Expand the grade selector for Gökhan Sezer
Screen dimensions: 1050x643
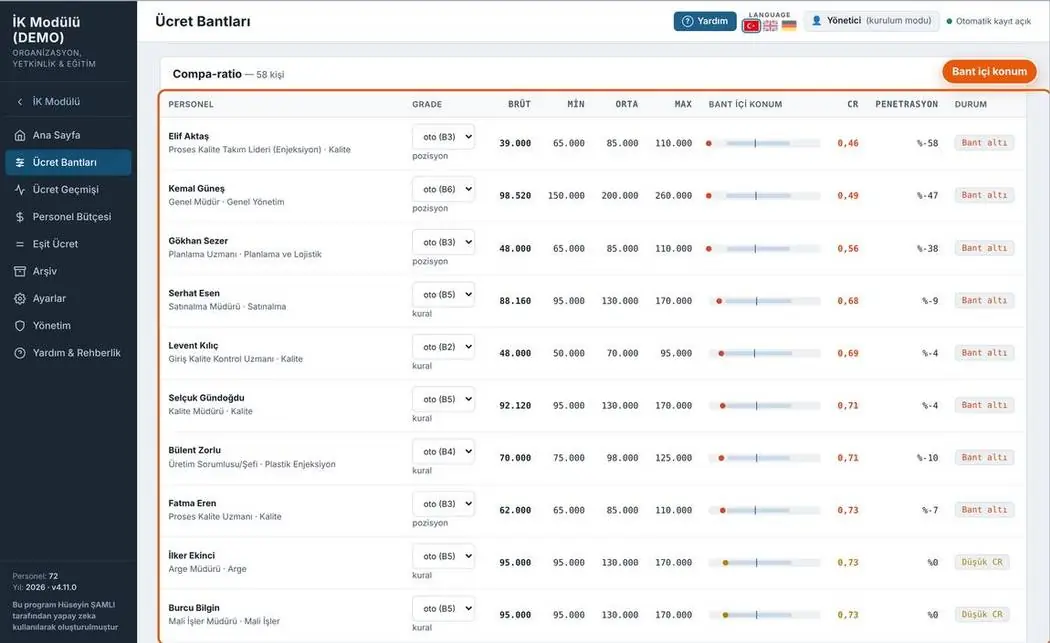pos(443,242)
